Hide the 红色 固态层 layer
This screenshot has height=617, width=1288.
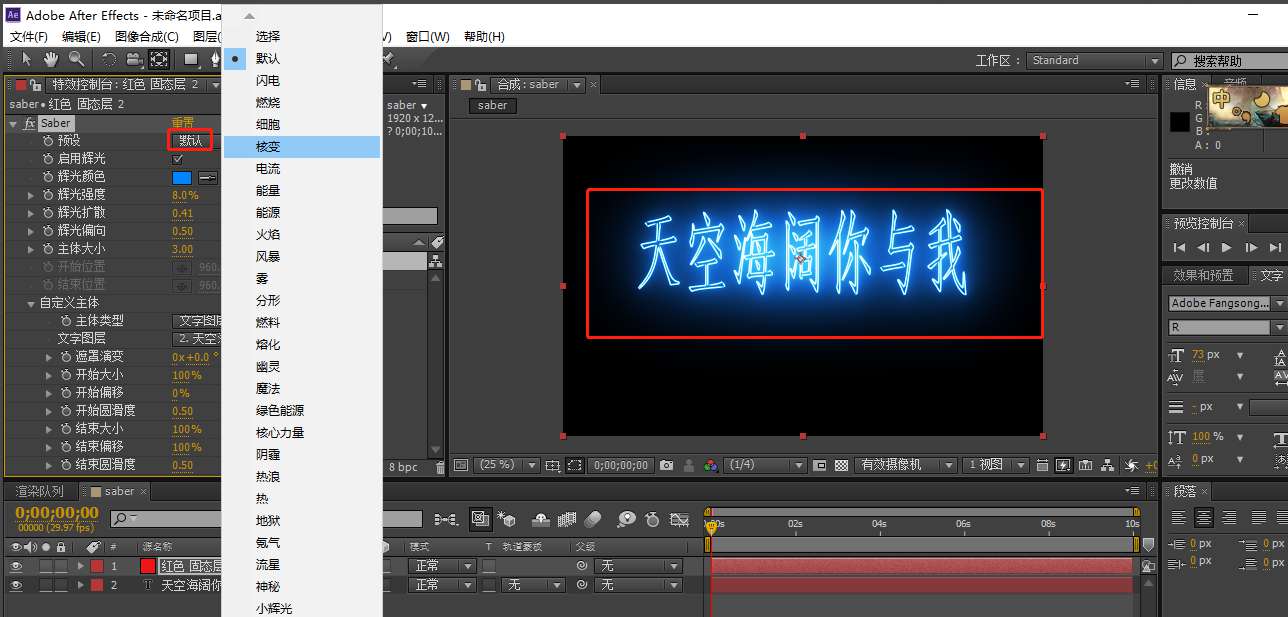point(14,565)
